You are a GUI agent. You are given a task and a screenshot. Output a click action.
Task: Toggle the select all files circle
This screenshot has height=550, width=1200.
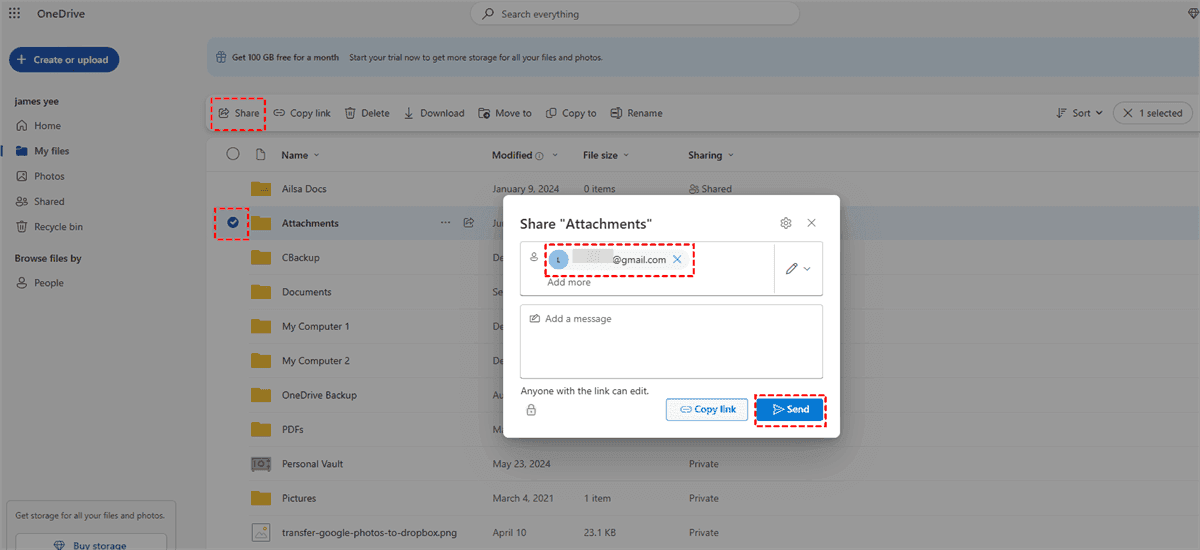click(233, 154)
